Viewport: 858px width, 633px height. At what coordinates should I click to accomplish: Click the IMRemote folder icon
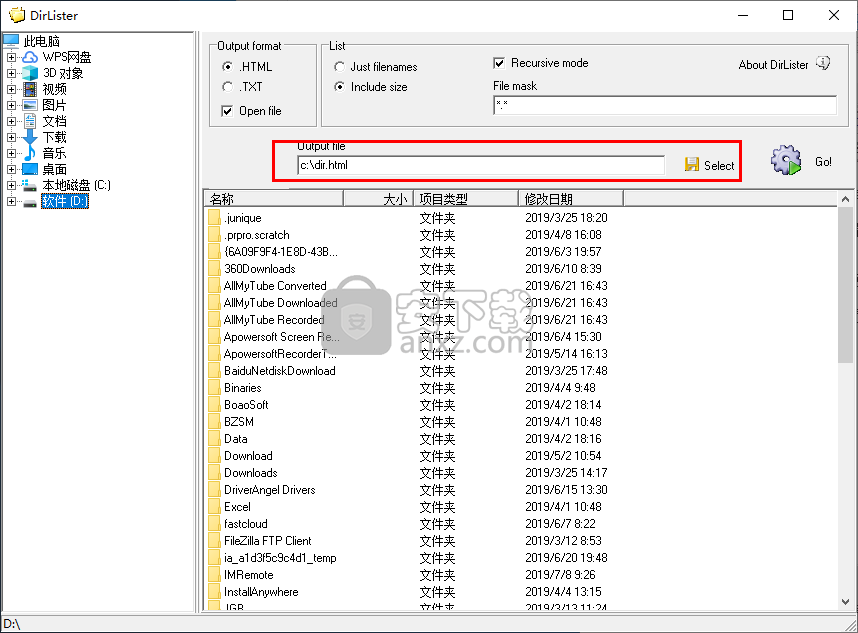[x=214, y=575]
